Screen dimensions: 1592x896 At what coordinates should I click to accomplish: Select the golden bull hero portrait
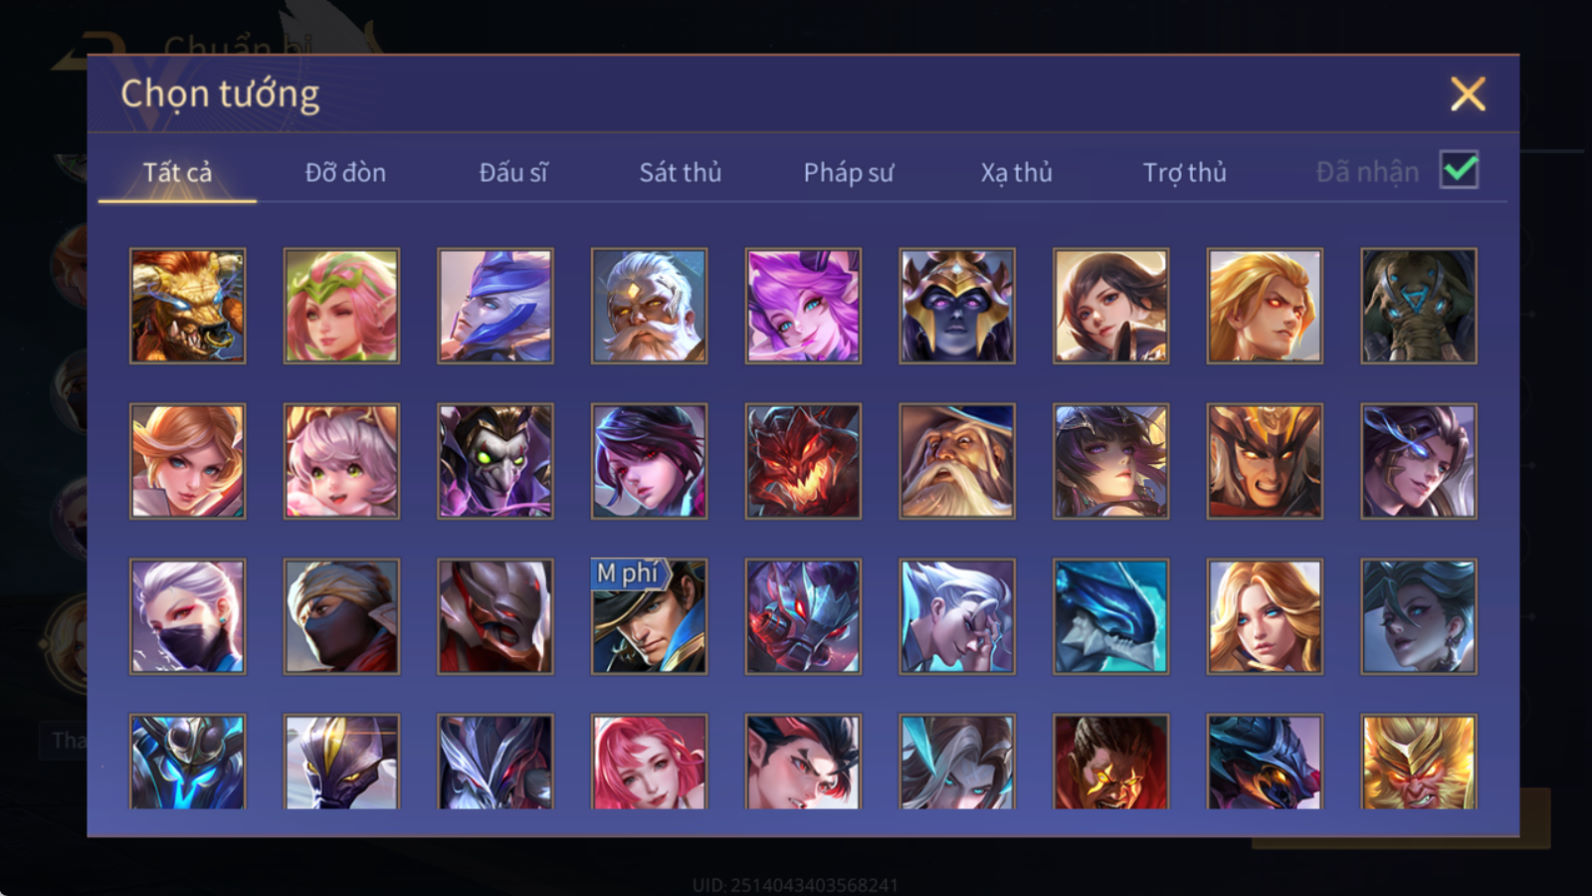188,306
